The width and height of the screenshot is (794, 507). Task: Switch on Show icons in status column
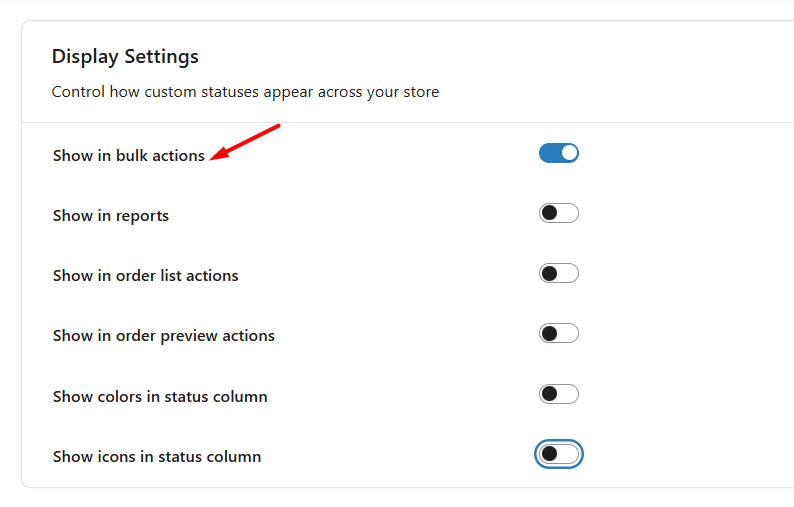[559, 455]
